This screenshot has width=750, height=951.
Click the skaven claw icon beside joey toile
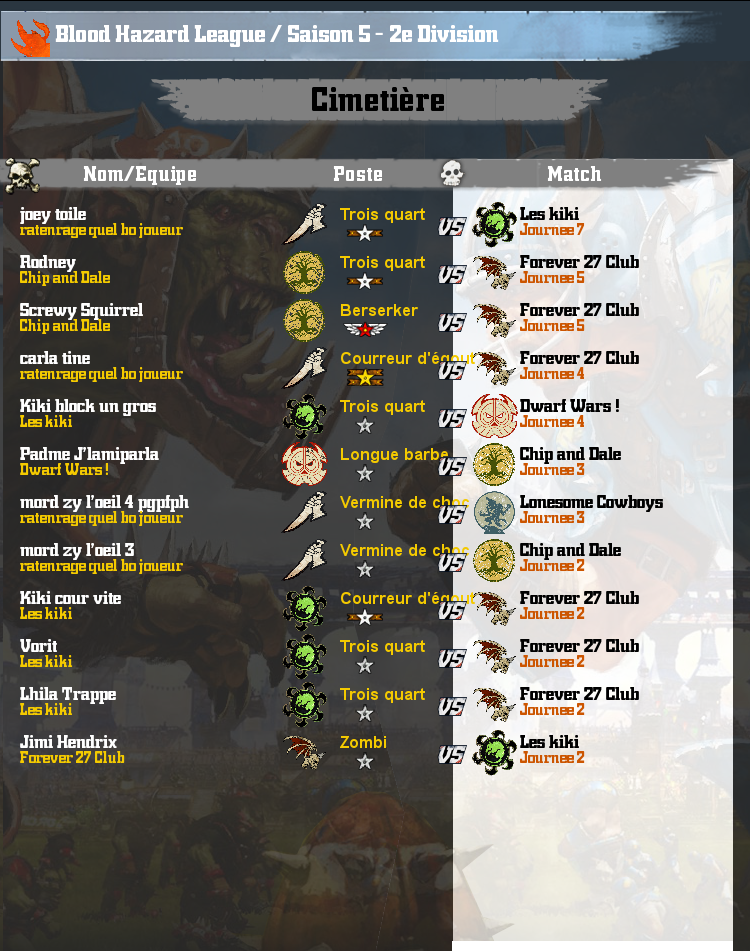(x=305, y=223)
